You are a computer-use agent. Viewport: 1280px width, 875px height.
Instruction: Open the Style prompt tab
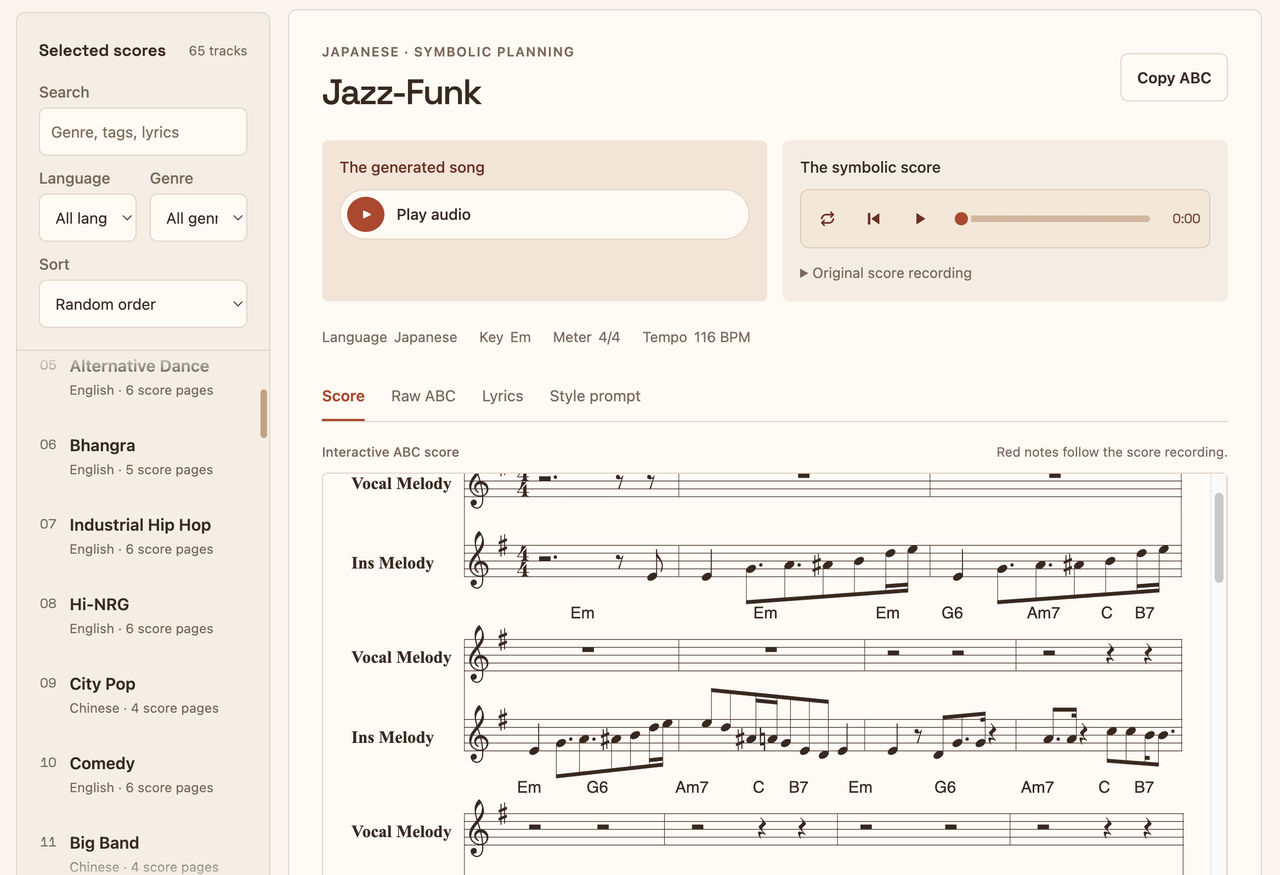point(595,396)
